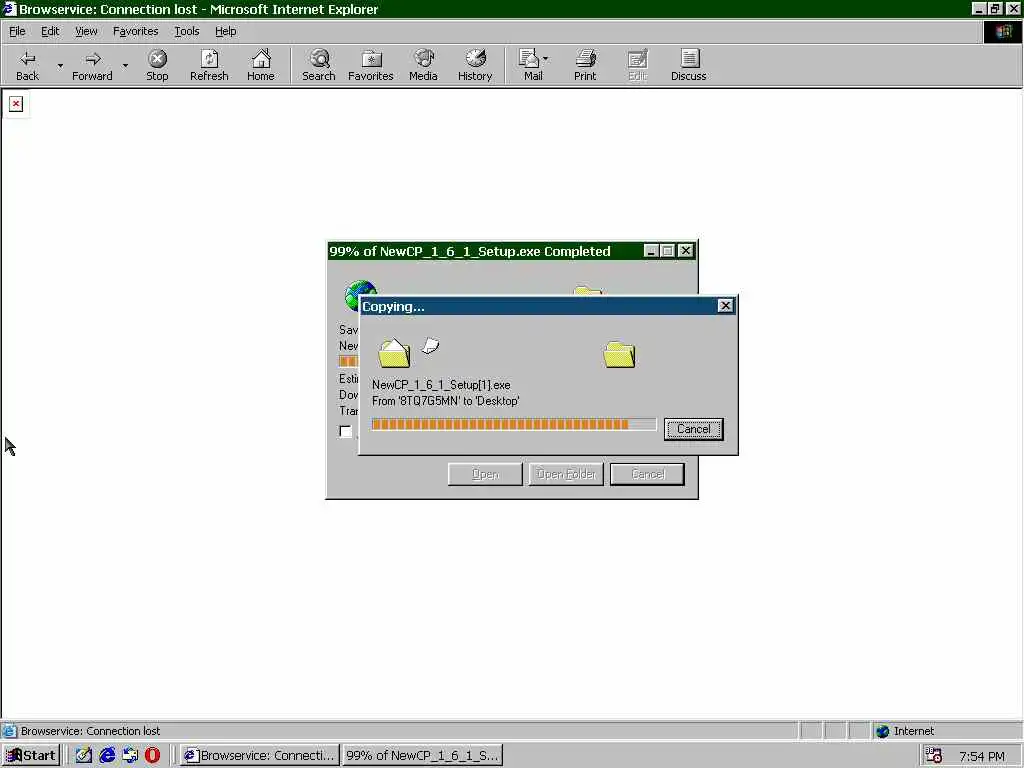Viewport: 1024px width, 768px height.
Task: Open the Back history dropdown arrow
Action: [60, 65]
